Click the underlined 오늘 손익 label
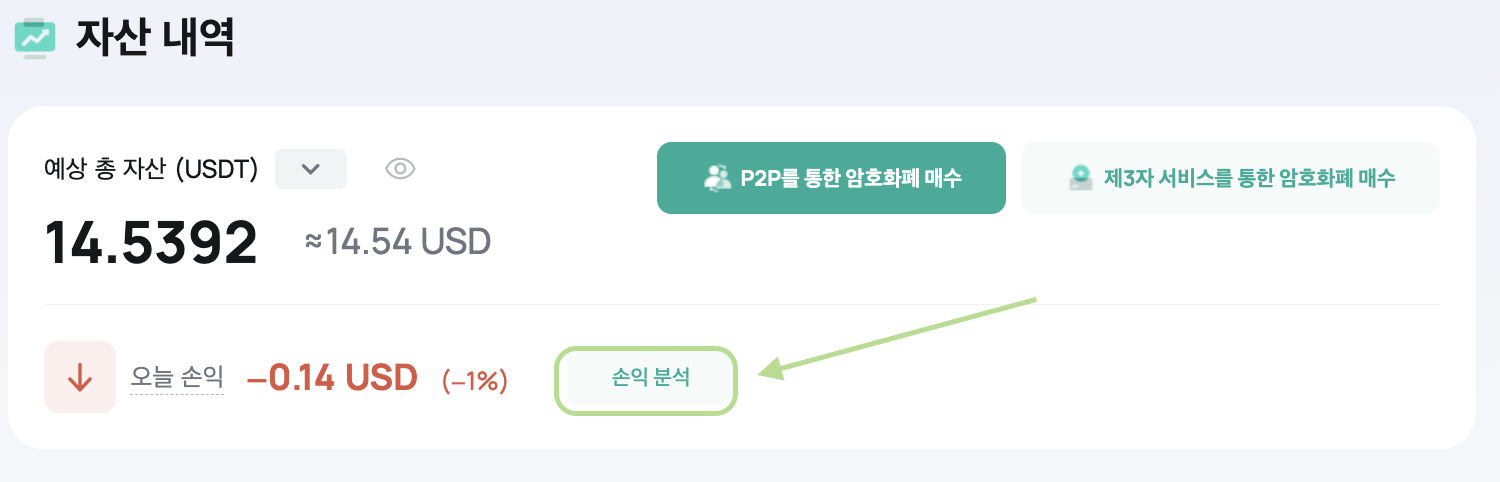This screenshot has height=482, width=1500. (177, 377)
